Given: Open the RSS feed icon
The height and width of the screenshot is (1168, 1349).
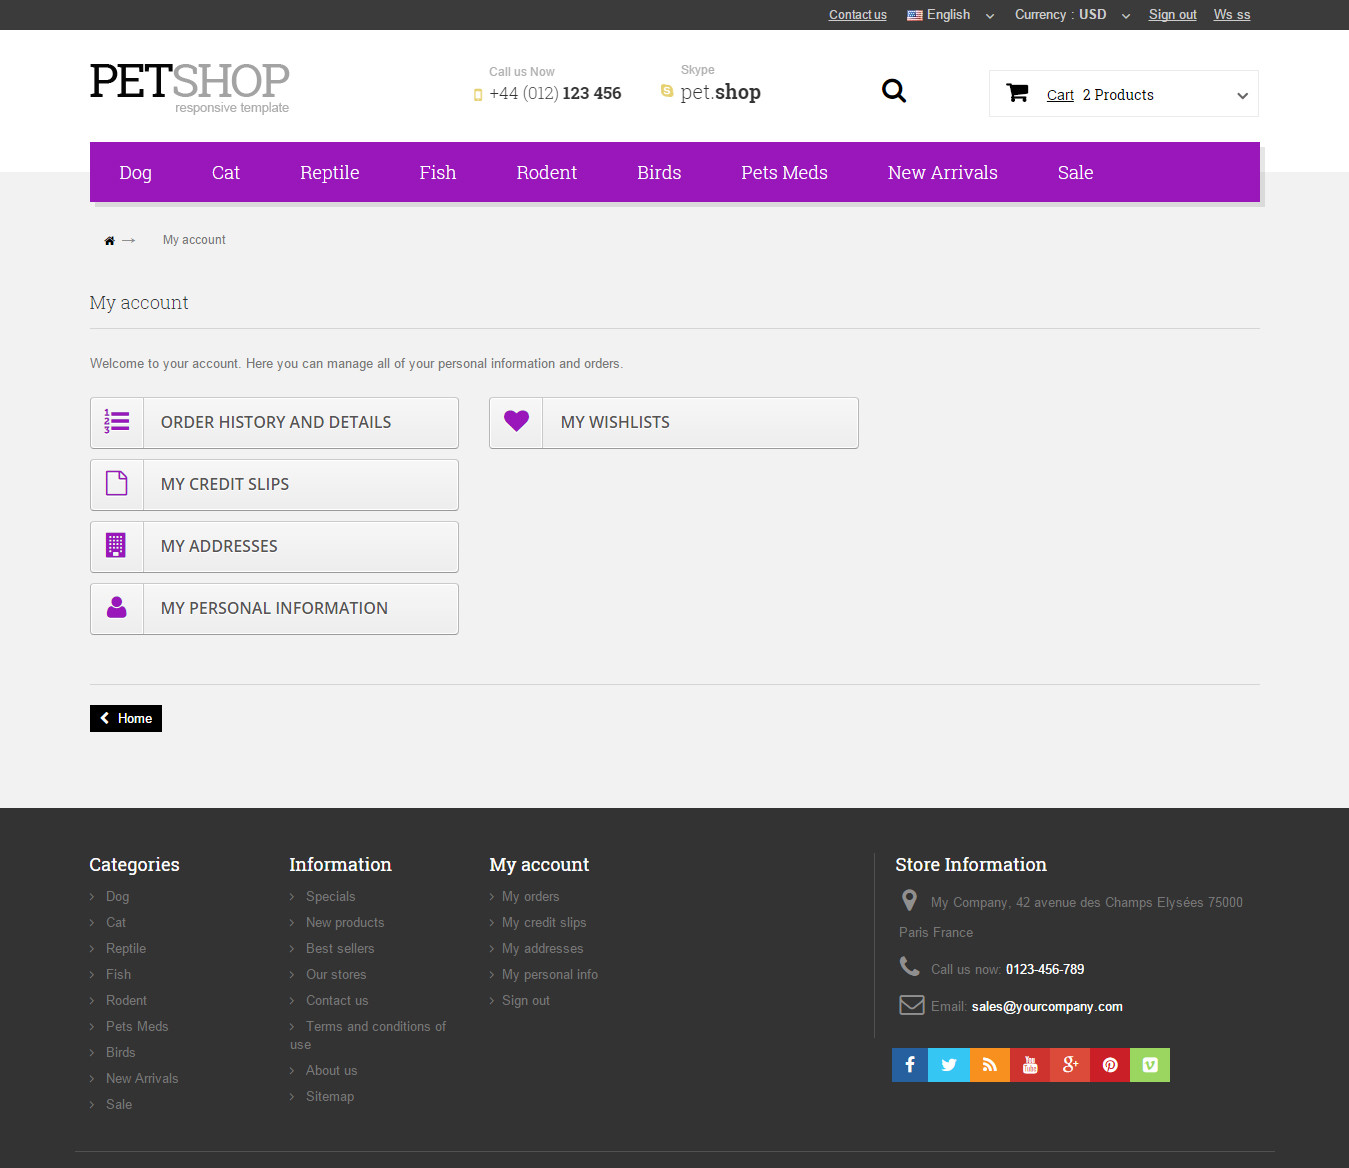Looking at the screenshot, I should click(989, 1065).
